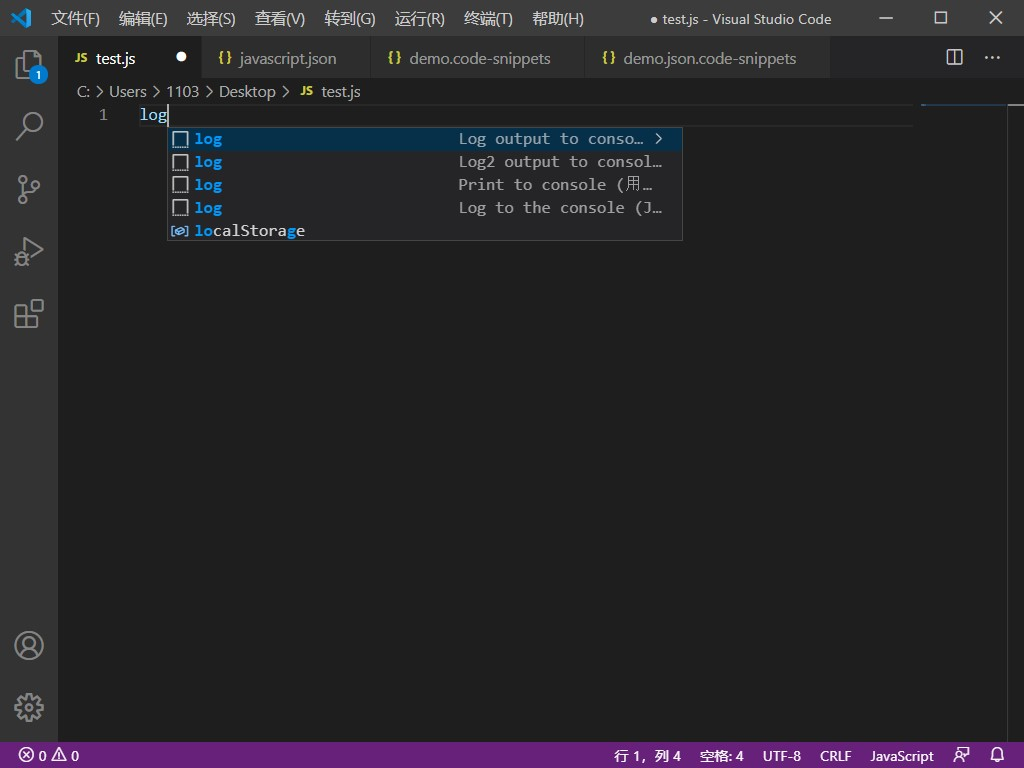Open the 编辑(E) menu
This screenshot has width=1024, height=768.
[x=143, y=18]
